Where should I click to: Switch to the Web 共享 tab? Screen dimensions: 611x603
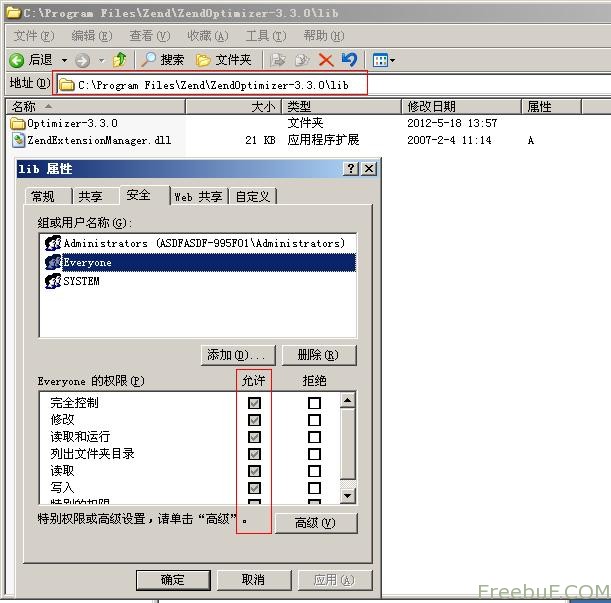click(x=199, y=196)
